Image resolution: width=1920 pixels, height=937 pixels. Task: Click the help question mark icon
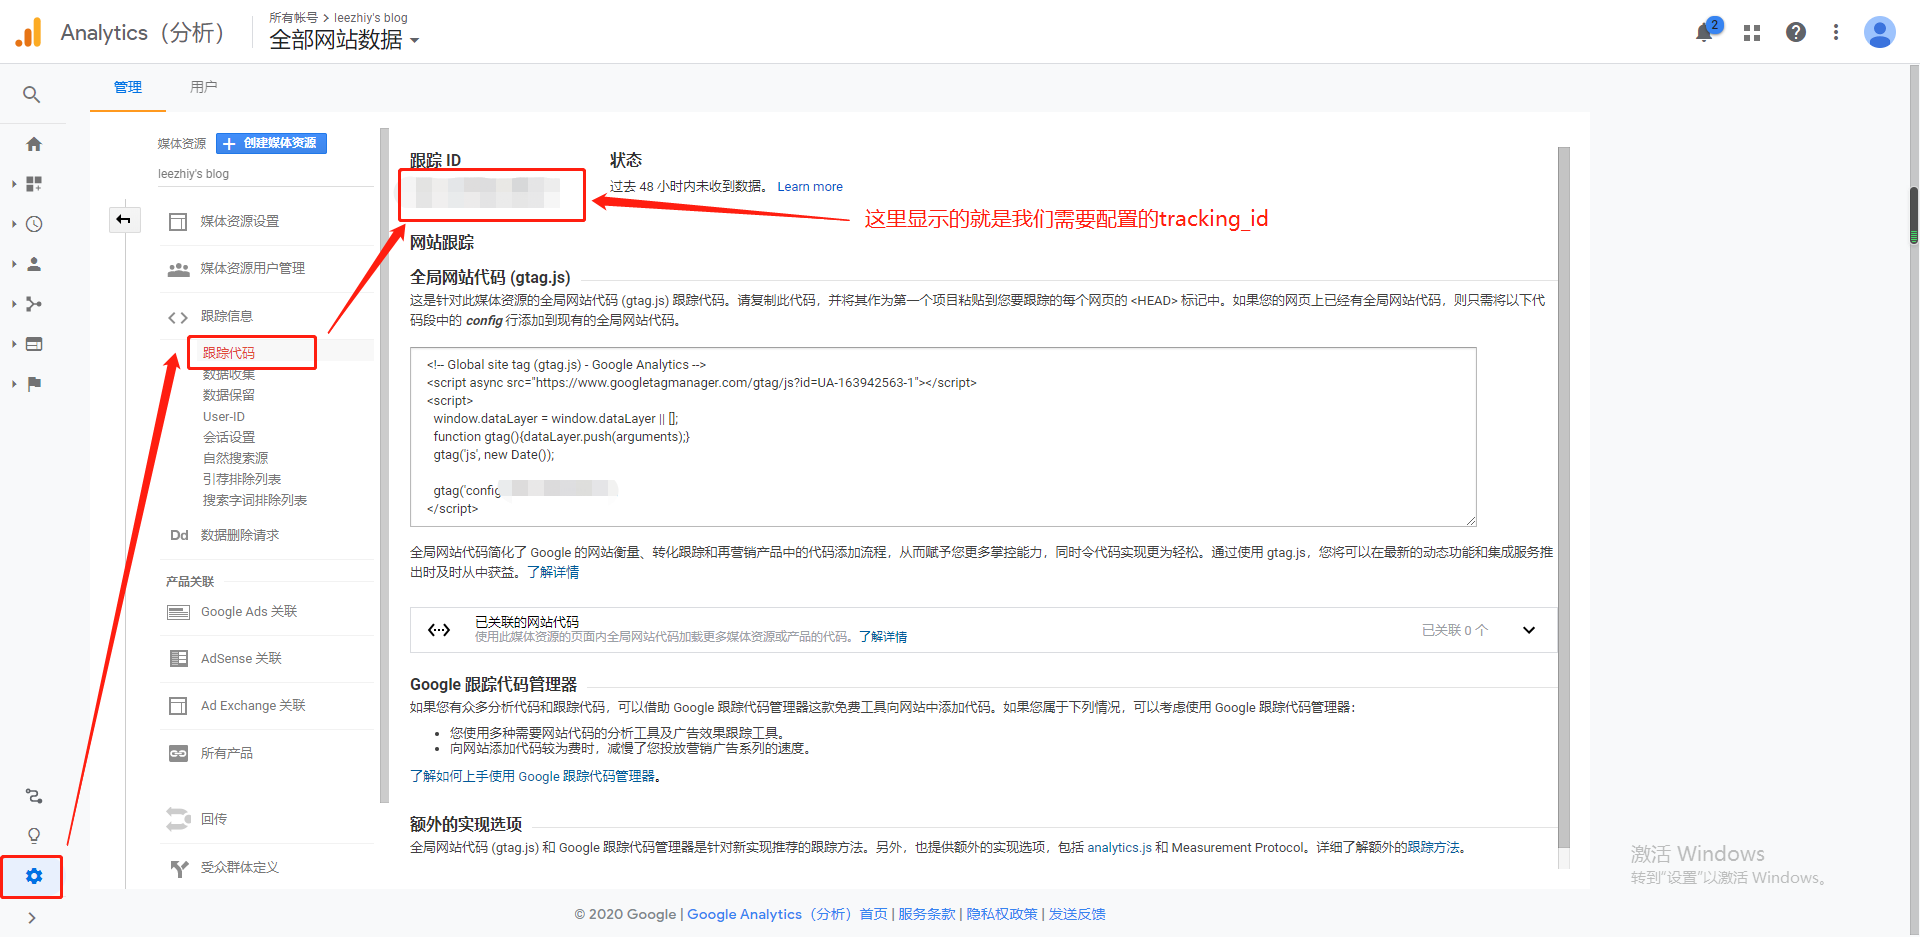pyautogui.click(x=1796, y=32)
